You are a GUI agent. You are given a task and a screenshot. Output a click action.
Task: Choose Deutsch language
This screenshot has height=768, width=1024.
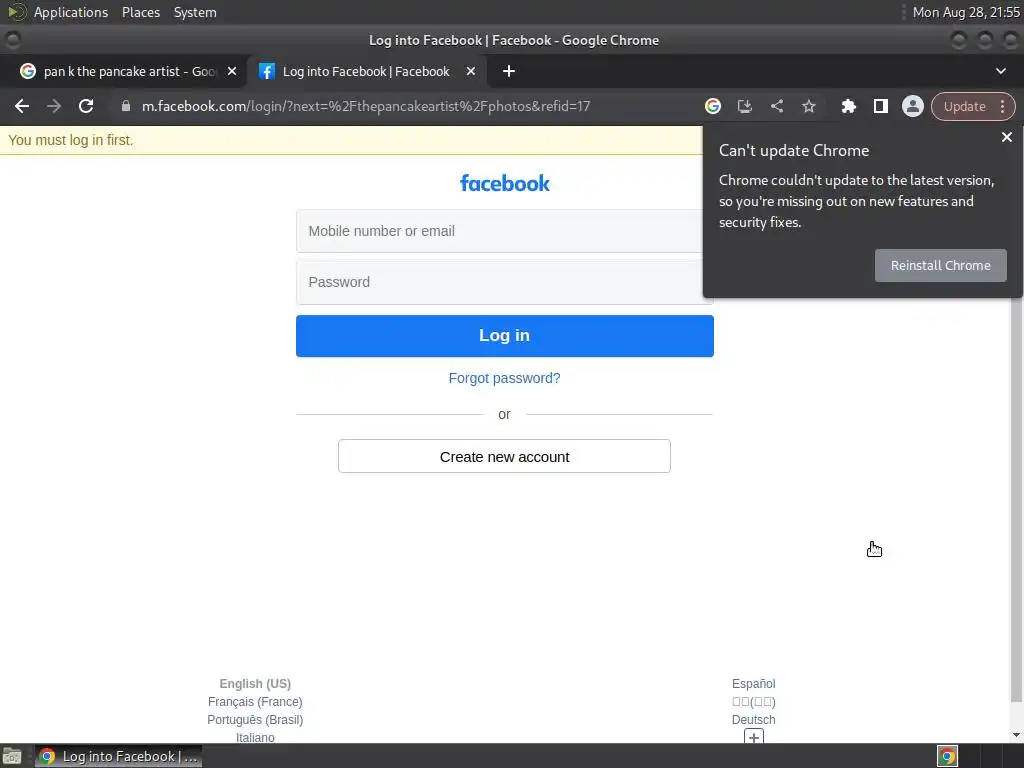coord(754,720)
